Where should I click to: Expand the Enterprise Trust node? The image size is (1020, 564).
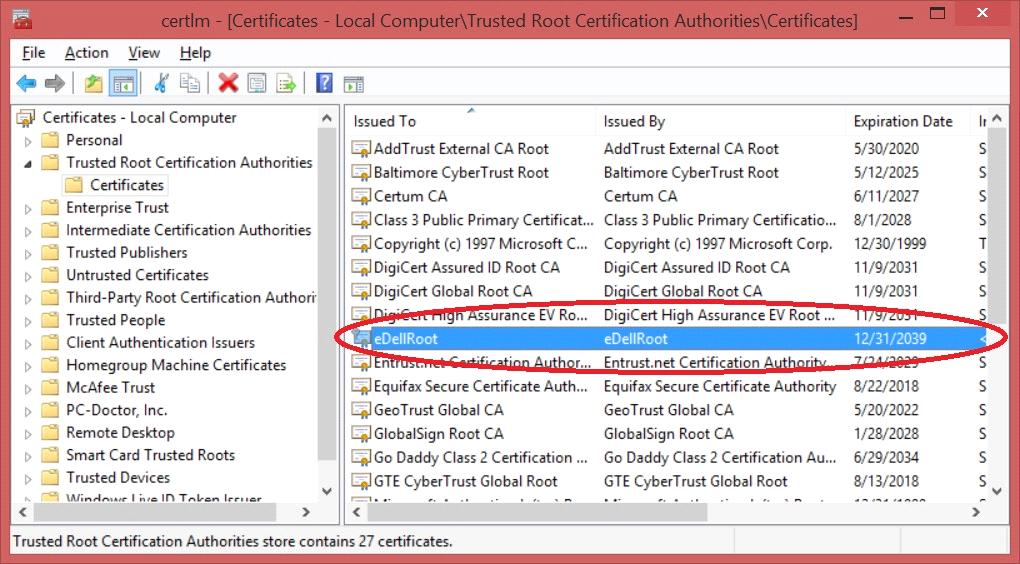coord(28,209)
